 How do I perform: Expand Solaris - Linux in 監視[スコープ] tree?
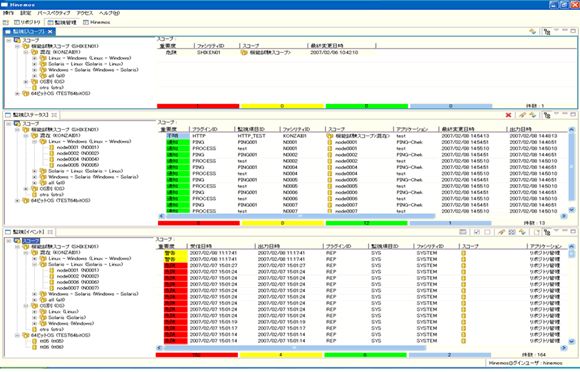35,64
